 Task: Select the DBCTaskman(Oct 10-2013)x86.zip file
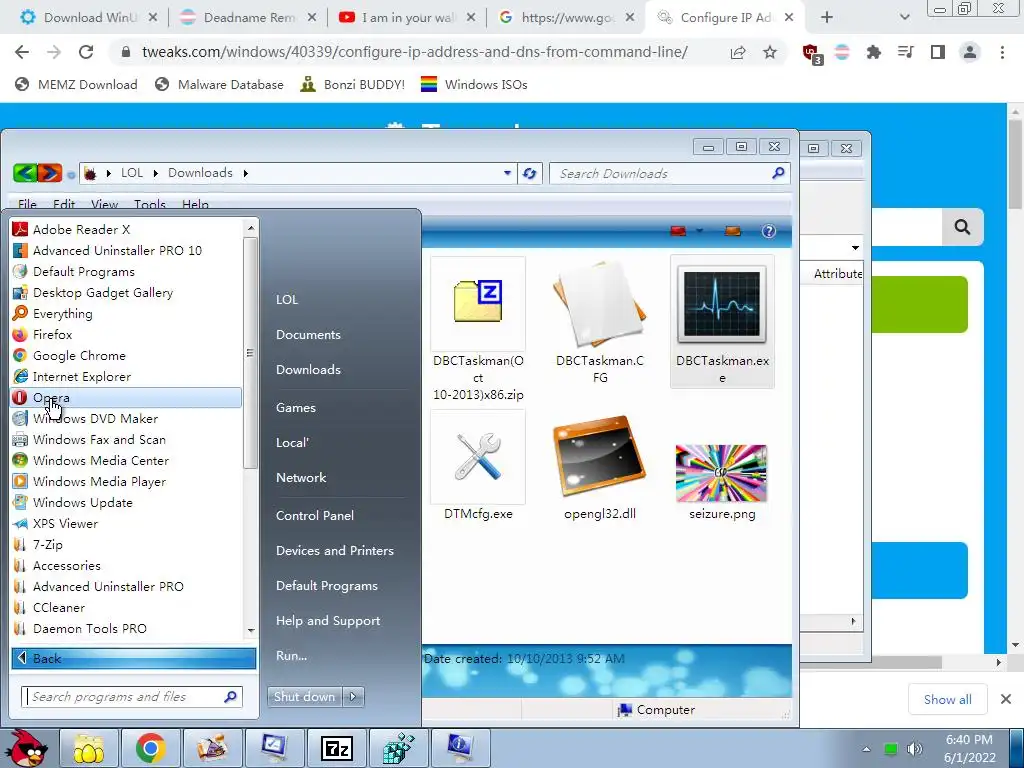[x=478, y=330]
